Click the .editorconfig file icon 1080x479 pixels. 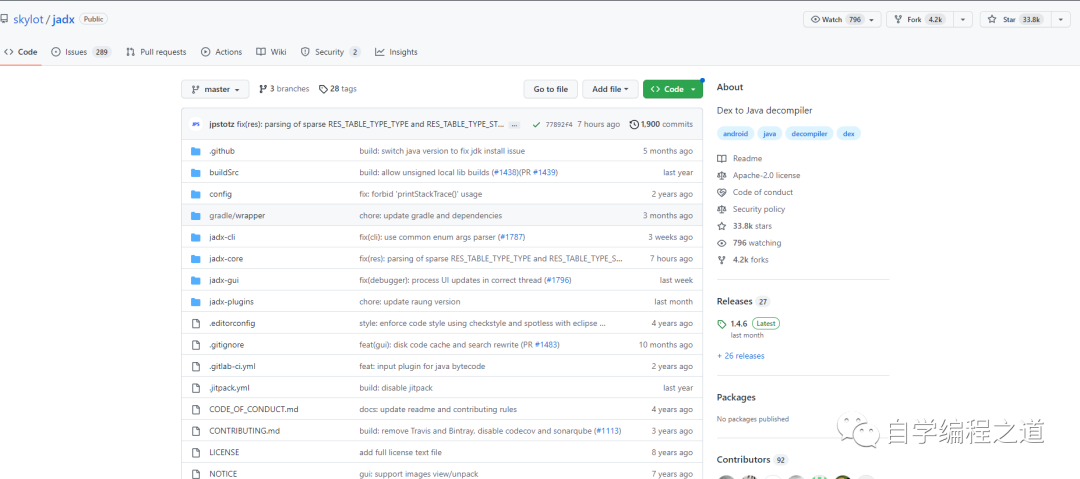[x=196, y=323]
